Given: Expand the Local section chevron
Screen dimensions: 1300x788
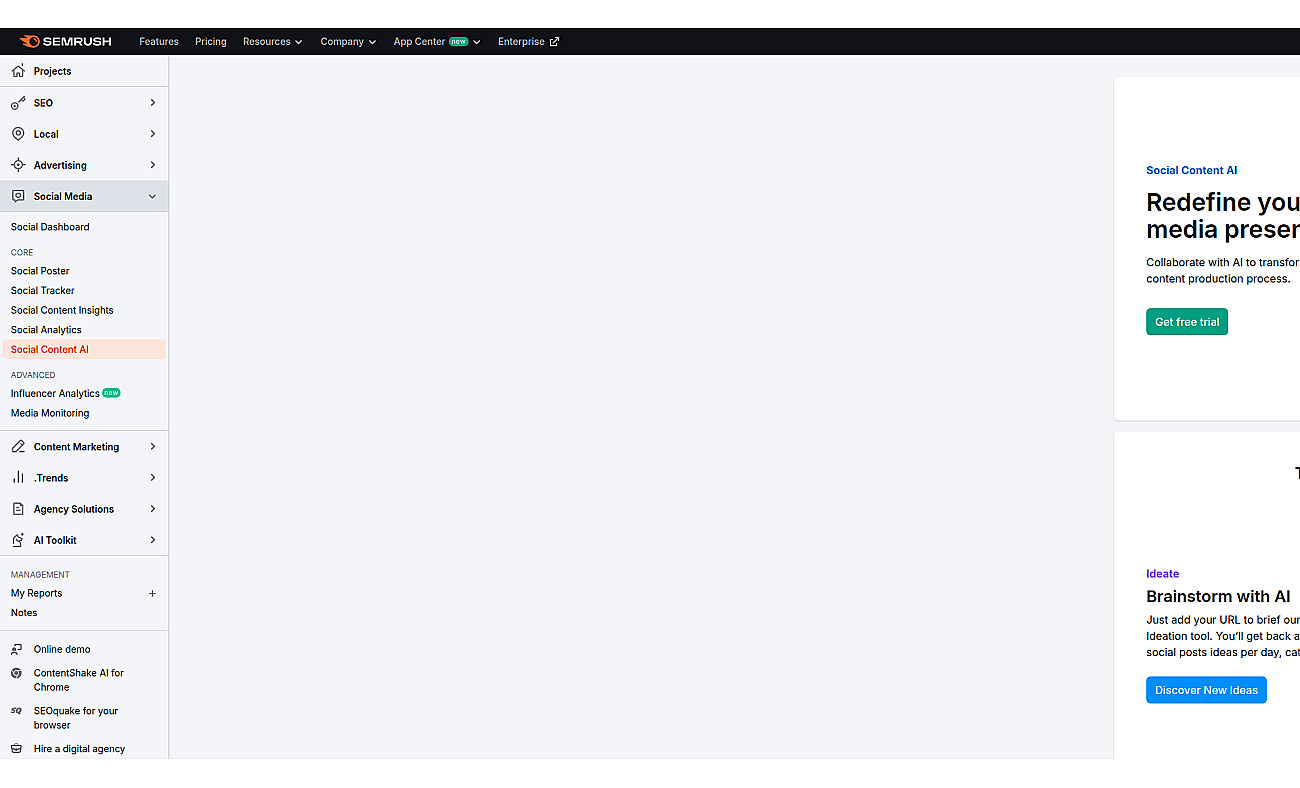Looking at the screenshot, I should point(152,134).
